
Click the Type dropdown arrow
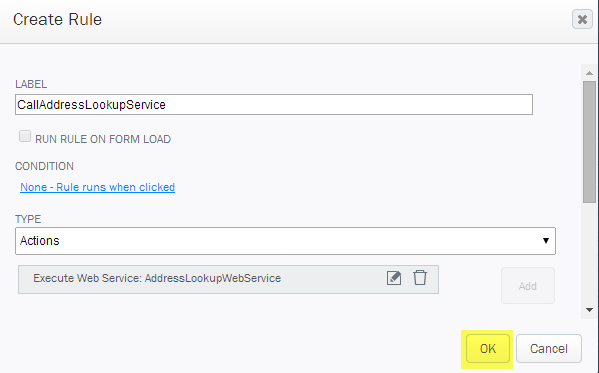tap(546, 241)
